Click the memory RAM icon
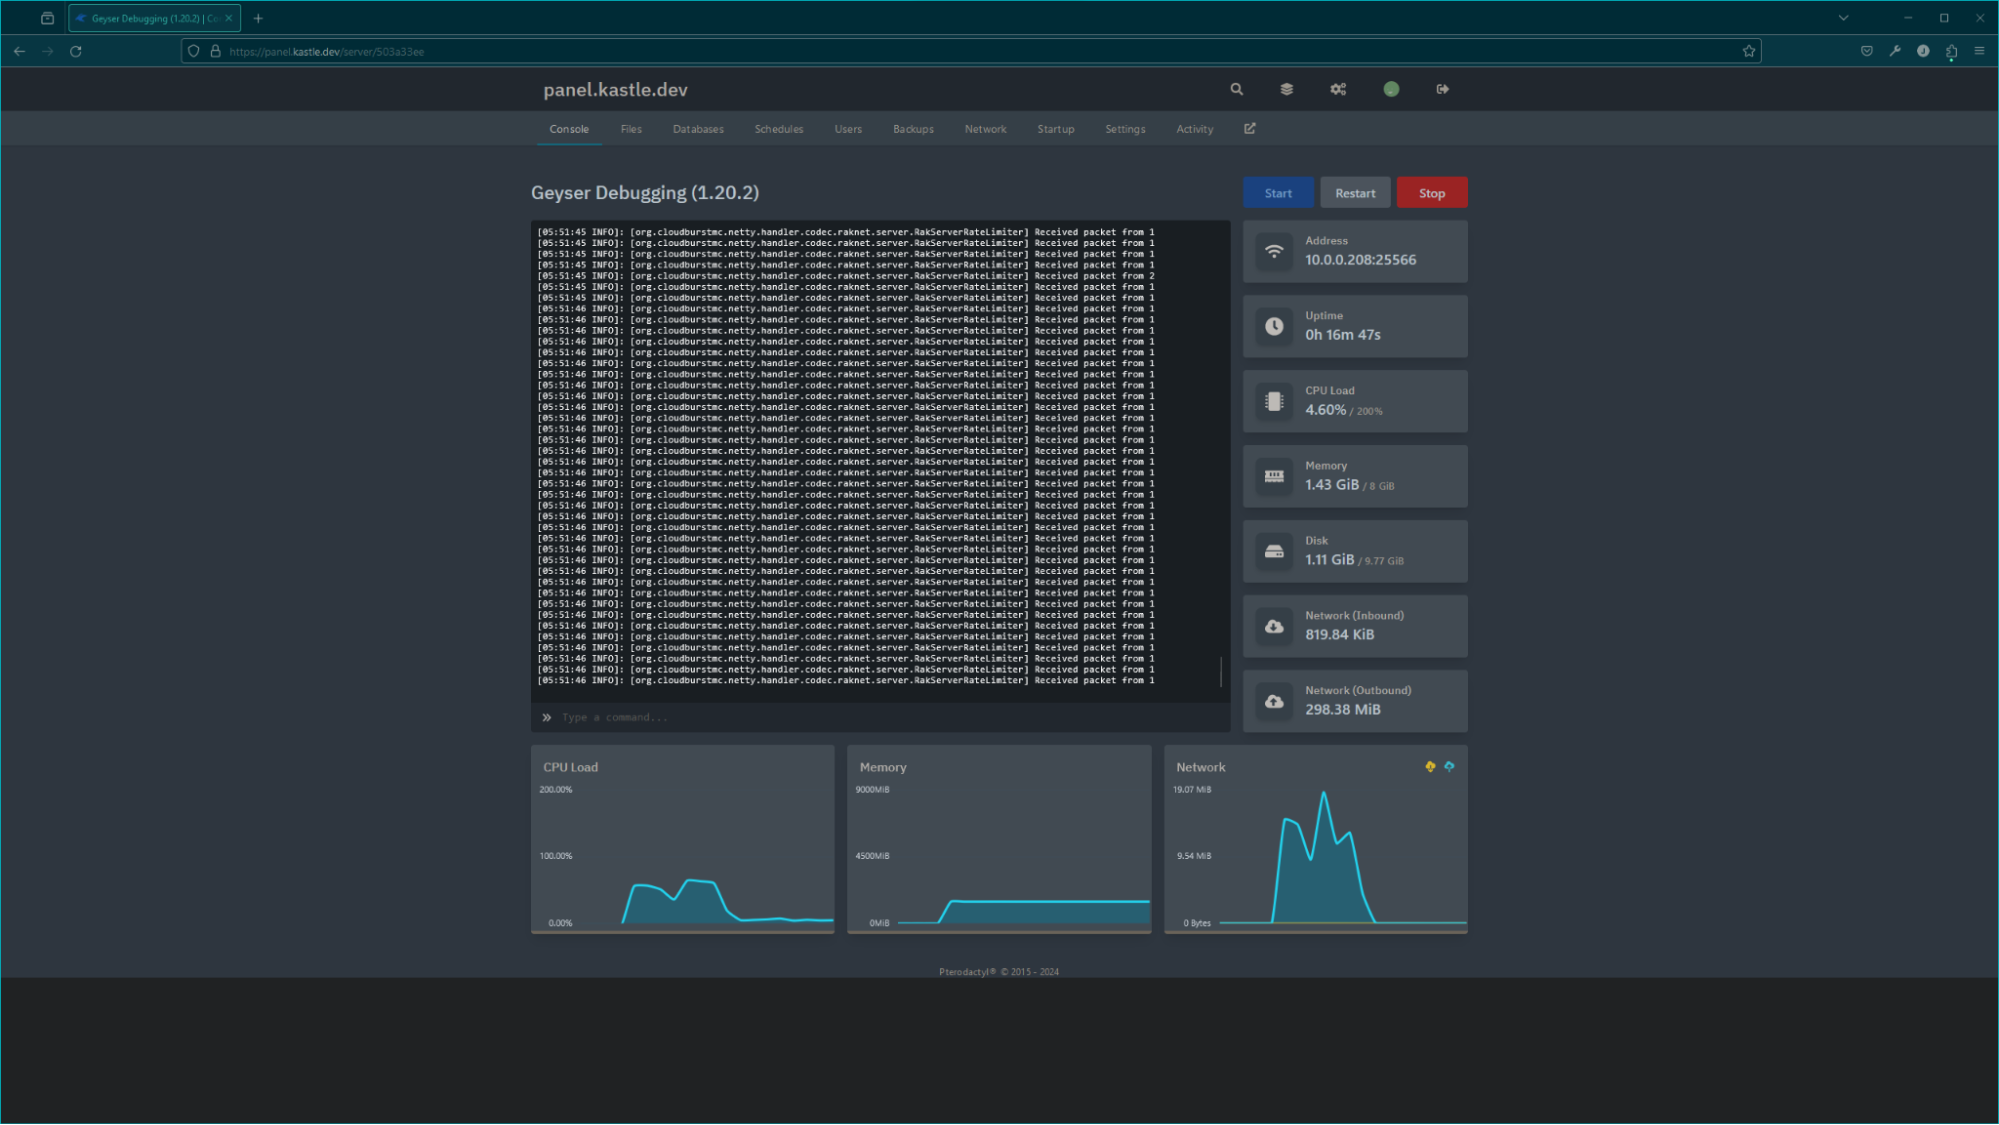 1273,475
